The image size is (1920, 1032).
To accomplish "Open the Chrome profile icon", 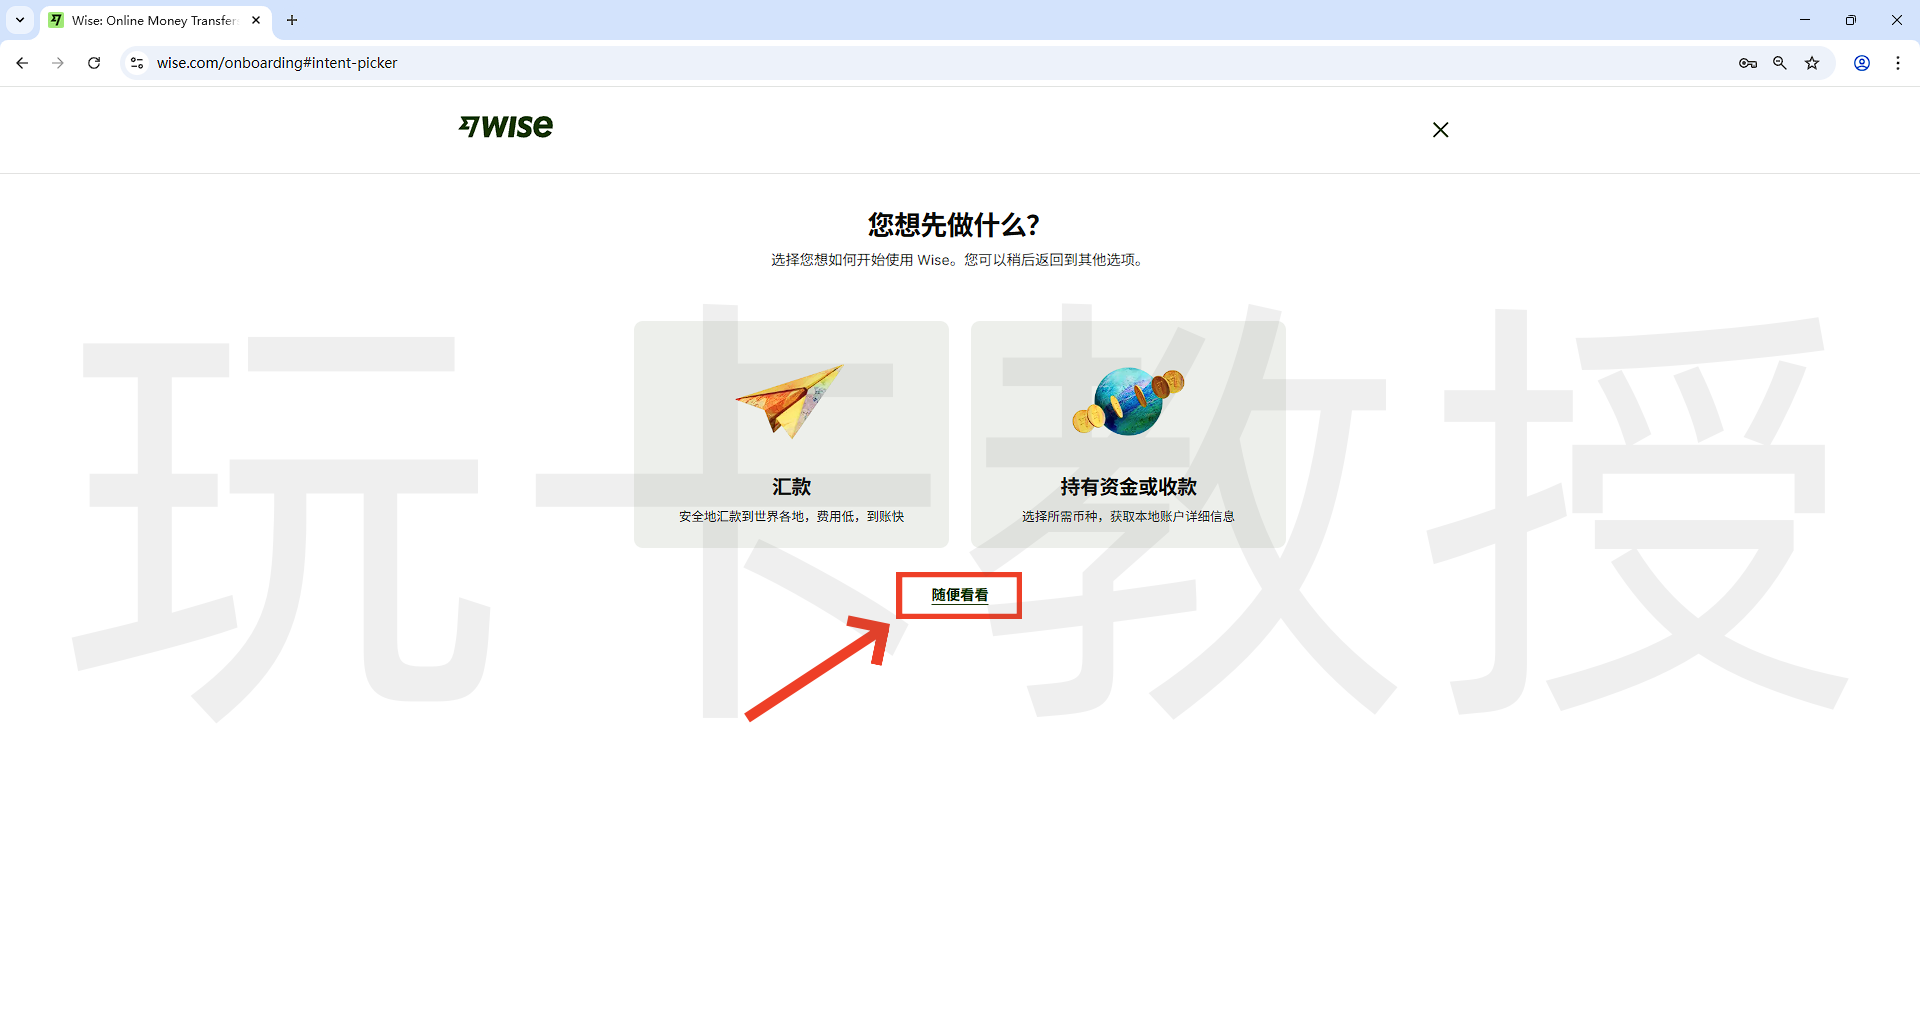I will 1862,63.
